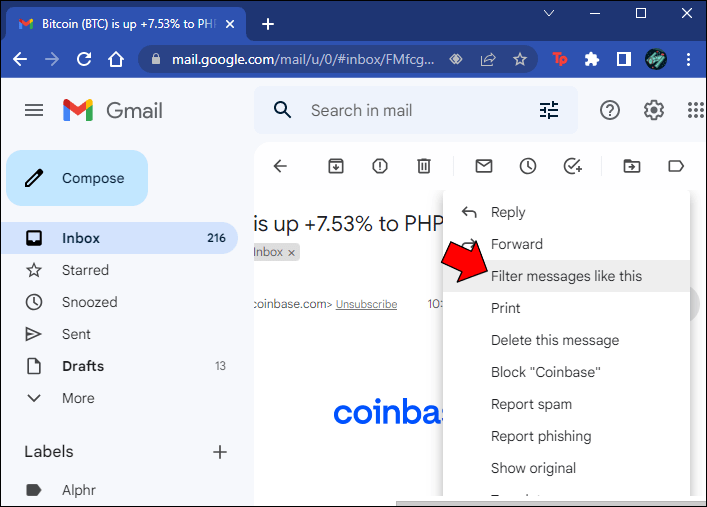Image resolution: width=707 pixels, height=507 pixels.
Task: Open Gmail settings gear
Action: tap(653, 110)
